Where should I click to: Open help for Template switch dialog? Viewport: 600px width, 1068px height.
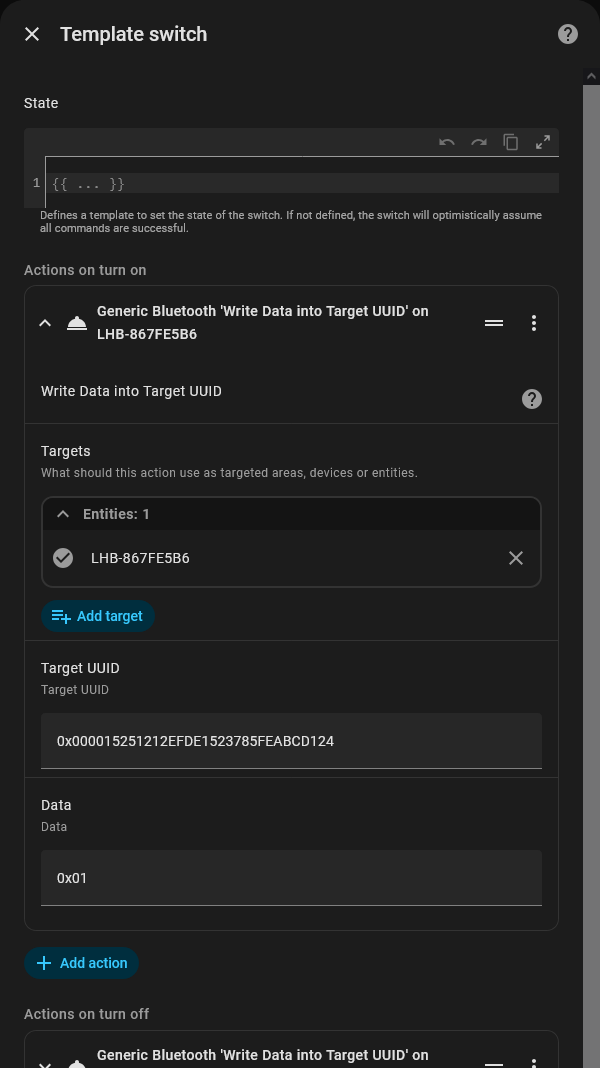click(567, 34)
